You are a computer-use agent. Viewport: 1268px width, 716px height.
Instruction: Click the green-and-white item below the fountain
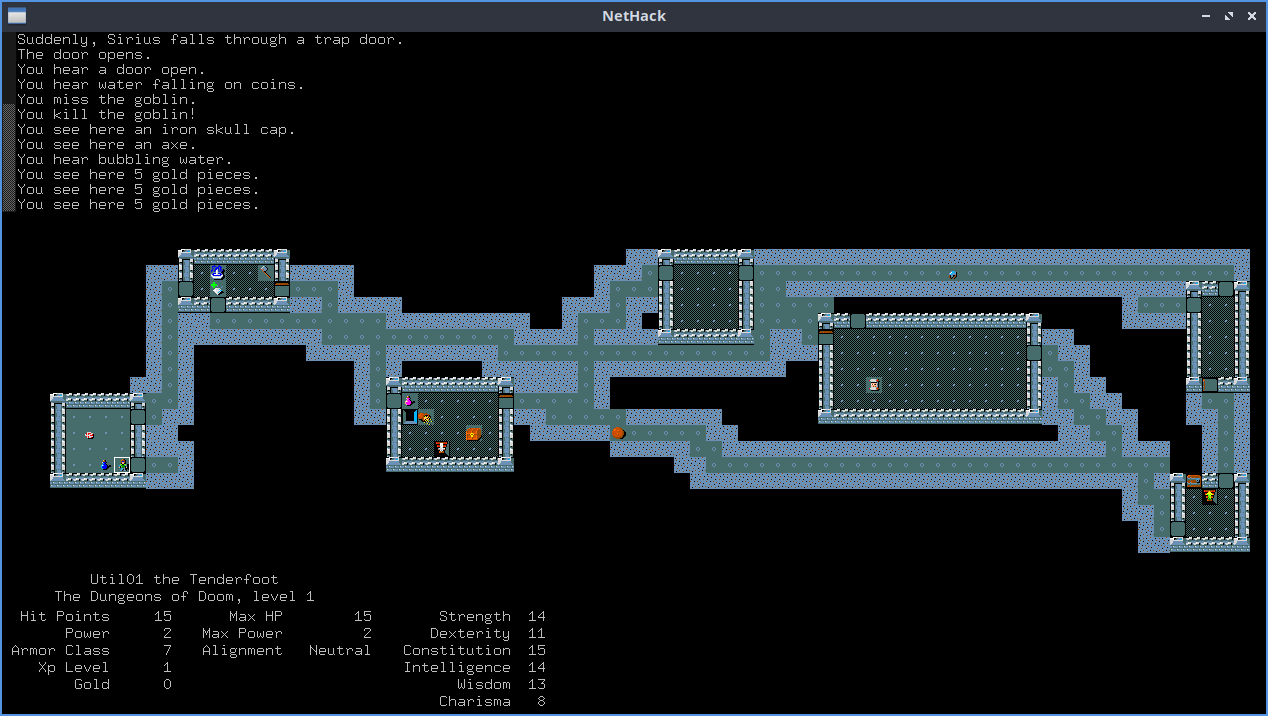(x=218, y=289)
